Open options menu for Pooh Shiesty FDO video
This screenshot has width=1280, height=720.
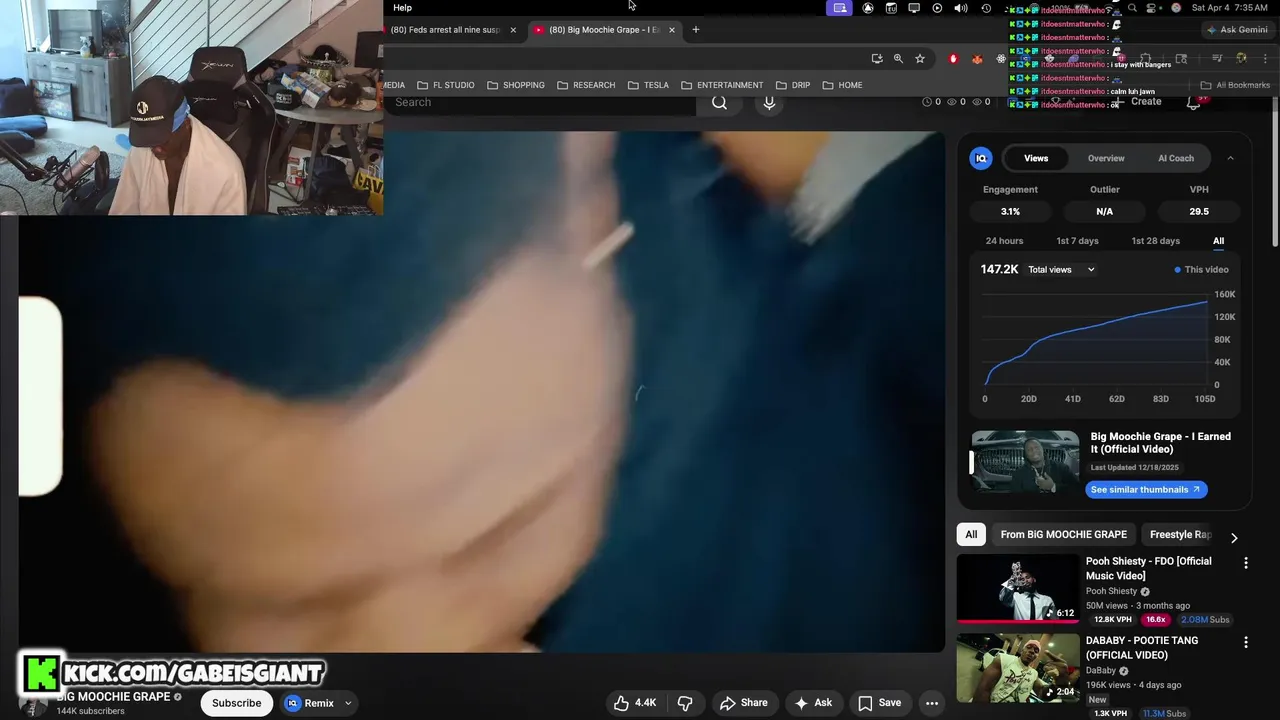click(1246, 563)
